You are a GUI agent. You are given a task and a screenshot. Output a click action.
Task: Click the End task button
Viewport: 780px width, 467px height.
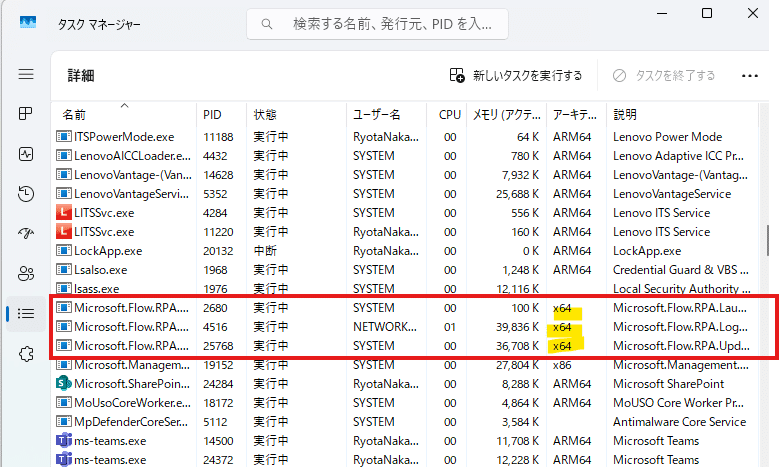(x=664, y=76)
